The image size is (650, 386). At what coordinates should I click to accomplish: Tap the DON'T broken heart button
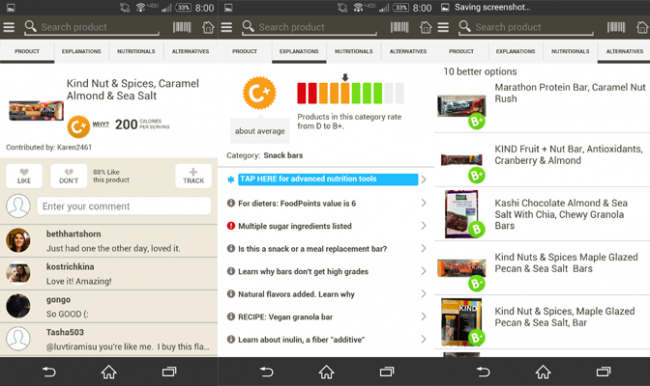pyautogui.click(x=69, y=176)
